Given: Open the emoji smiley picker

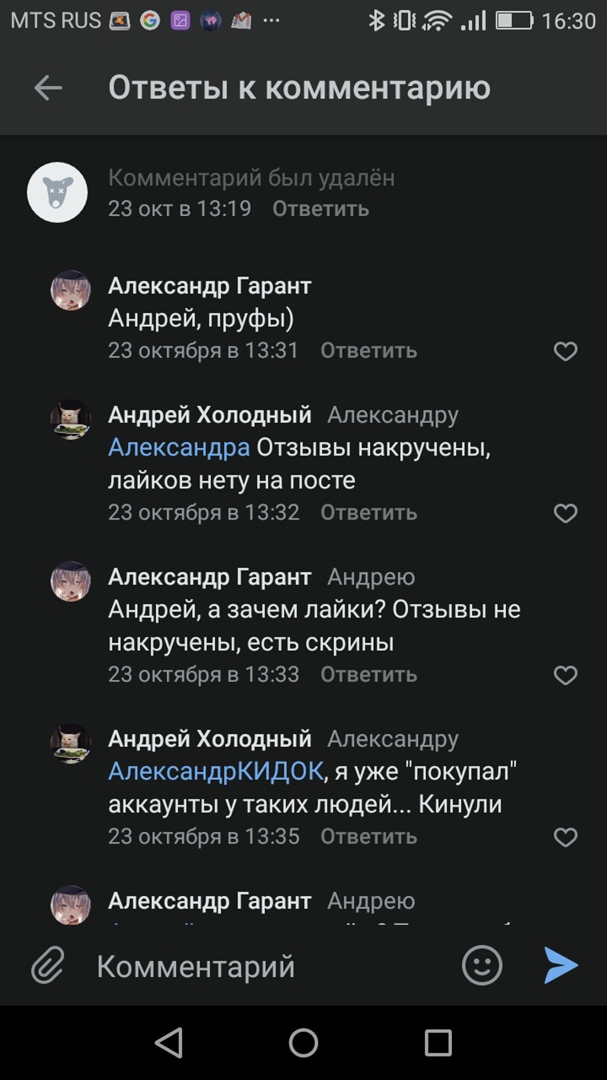Looking at the screenshot, I should point(481,965).
